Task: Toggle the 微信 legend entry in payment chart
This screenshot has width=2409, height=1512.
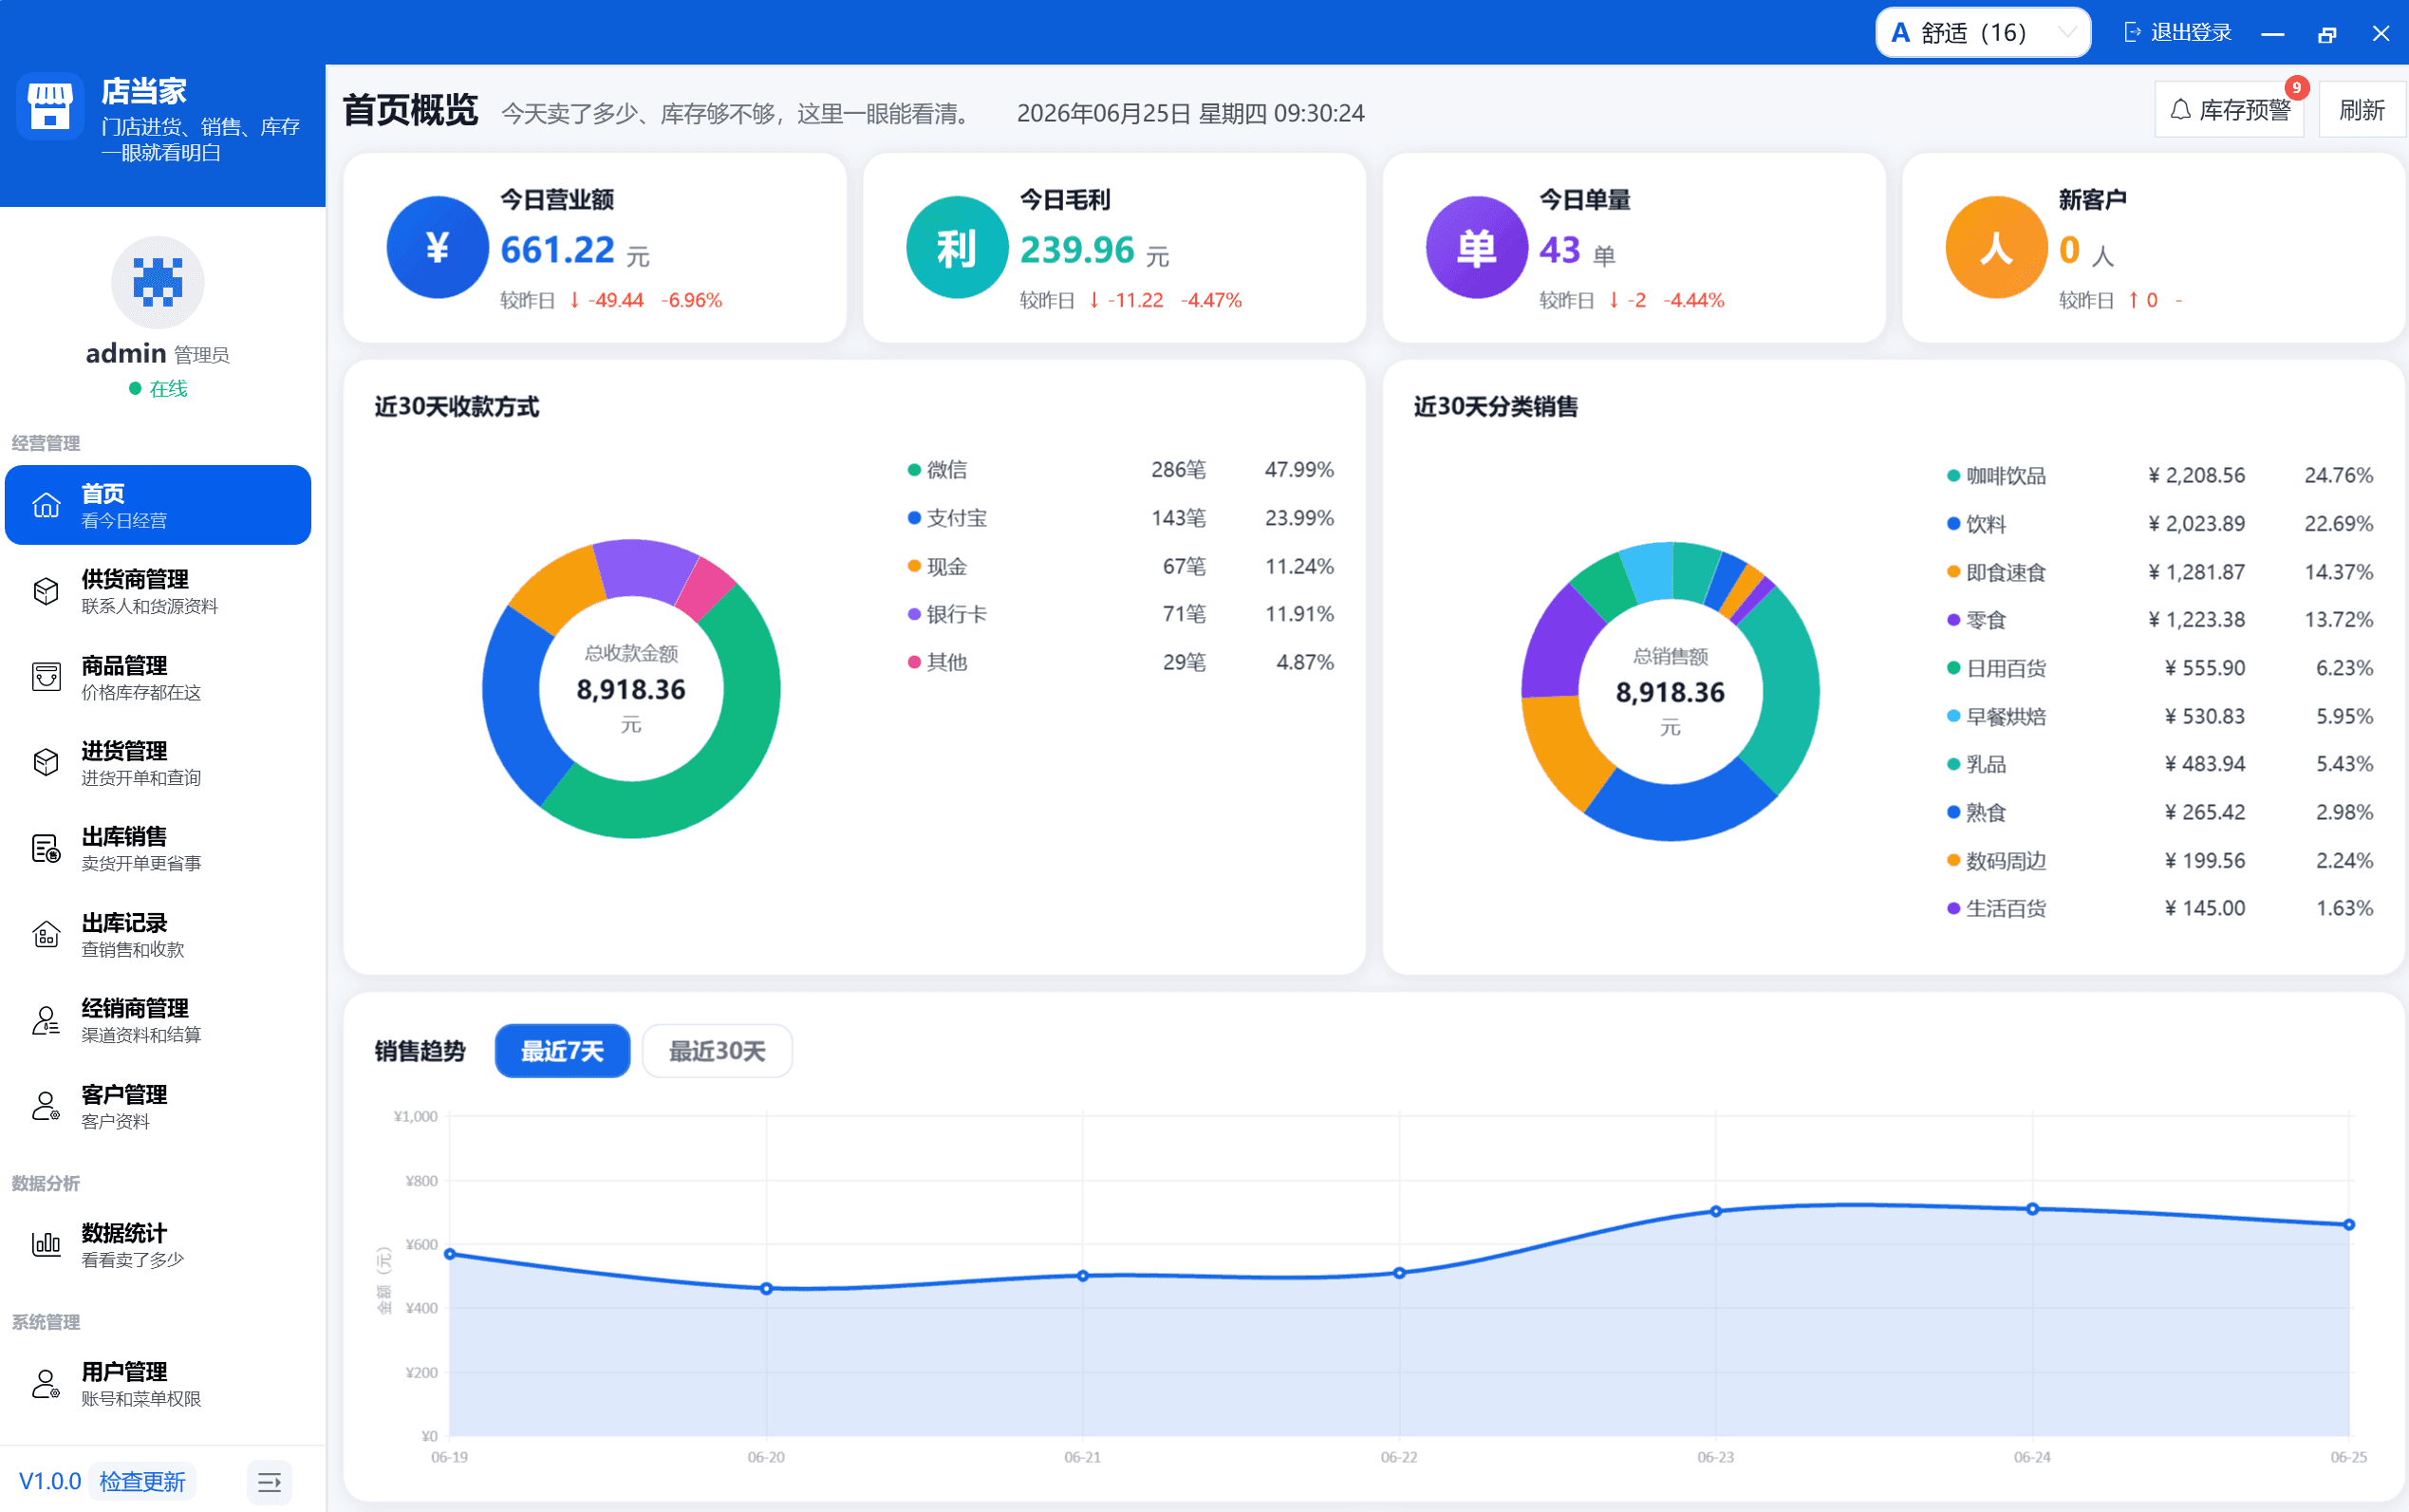Action: pos(937,469)
